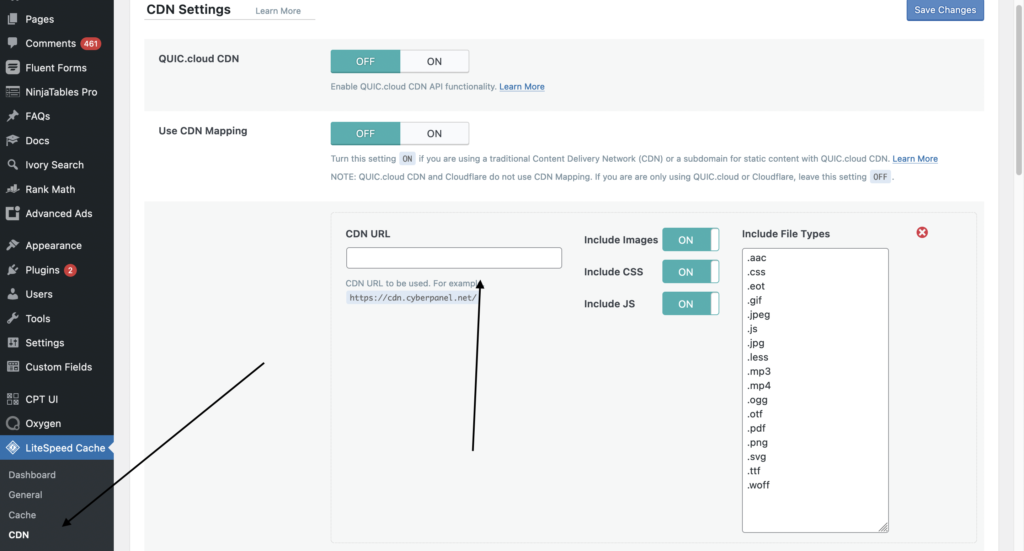Viewport: 1024px width, 551px height.
Task: Click the .mp4 entry in file types
Action: click(759, 386)
